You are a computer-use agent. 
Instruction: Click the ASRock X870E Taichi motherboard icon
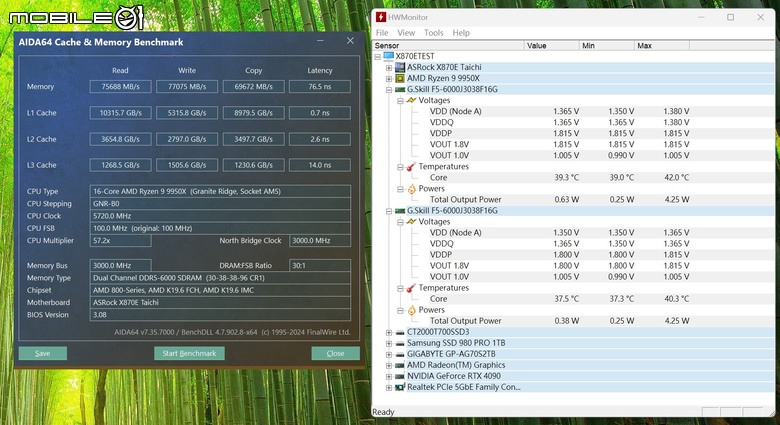[x=400, y=67]
